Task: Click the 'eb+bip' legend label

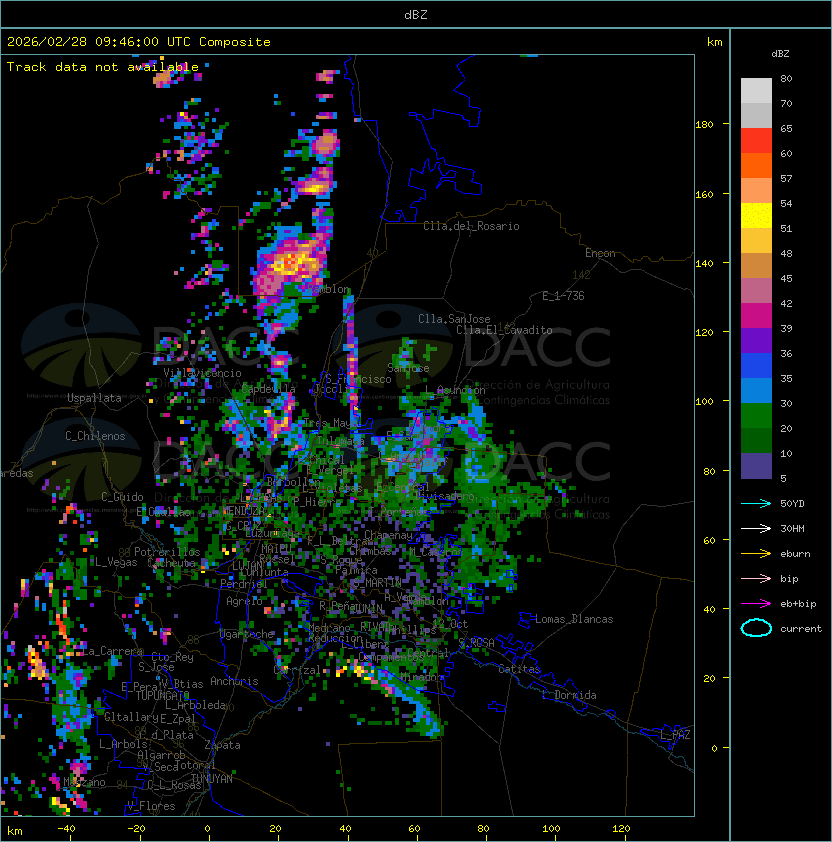Action: tap(798, 604)
